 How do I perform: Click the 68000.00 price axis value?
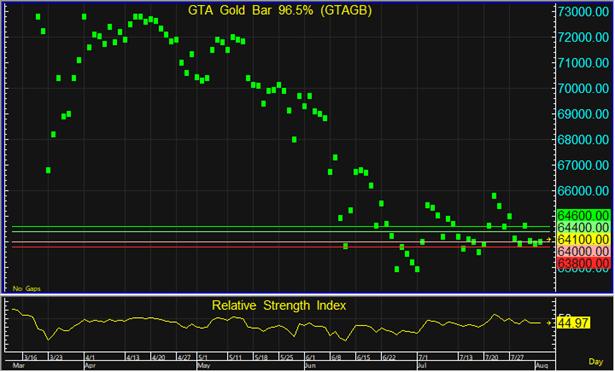click(x=583, y=140)
